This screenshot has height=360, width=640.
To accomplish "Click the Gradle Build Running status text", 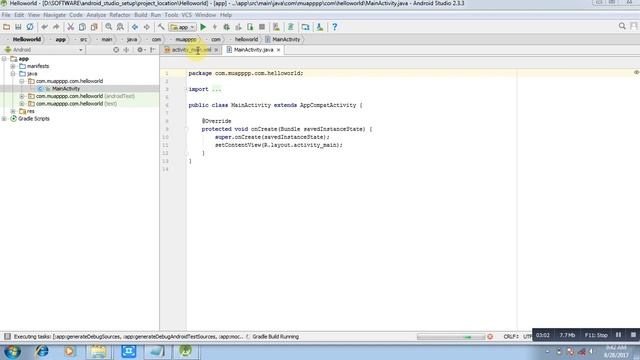I will coord(276,337).
